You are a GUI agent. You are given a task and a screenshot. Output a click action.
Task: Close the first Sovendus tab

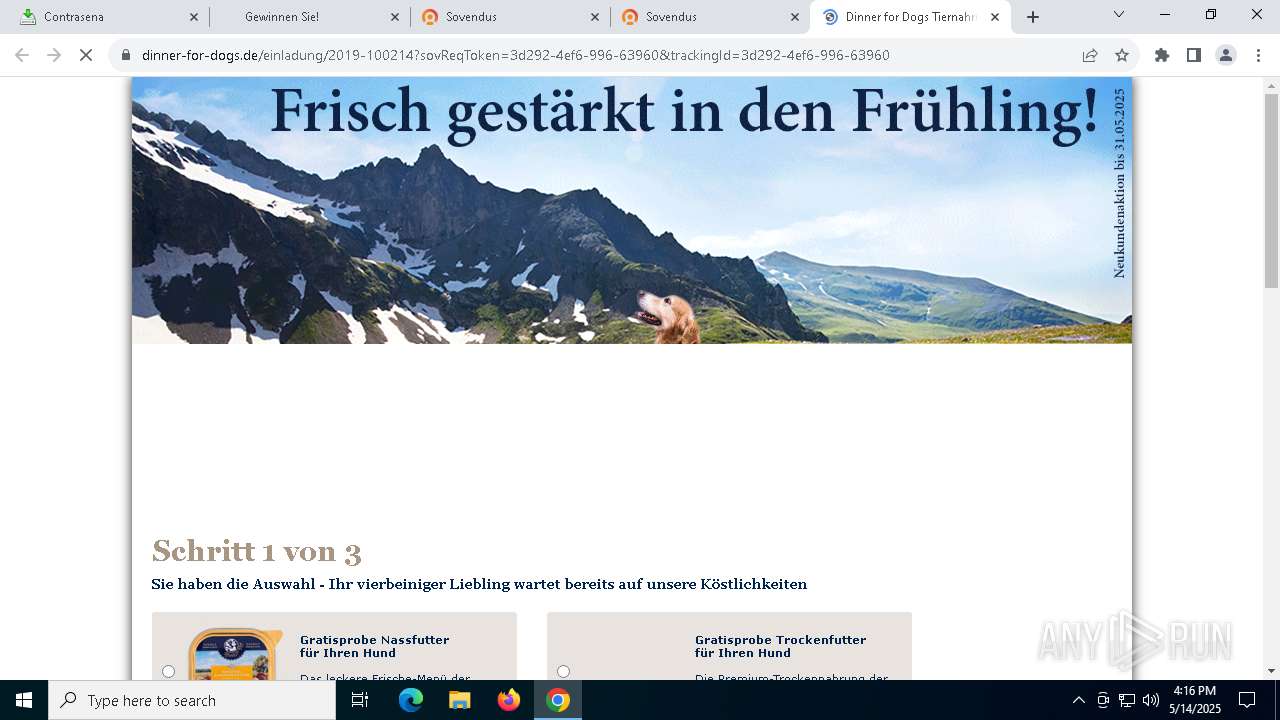595,17
